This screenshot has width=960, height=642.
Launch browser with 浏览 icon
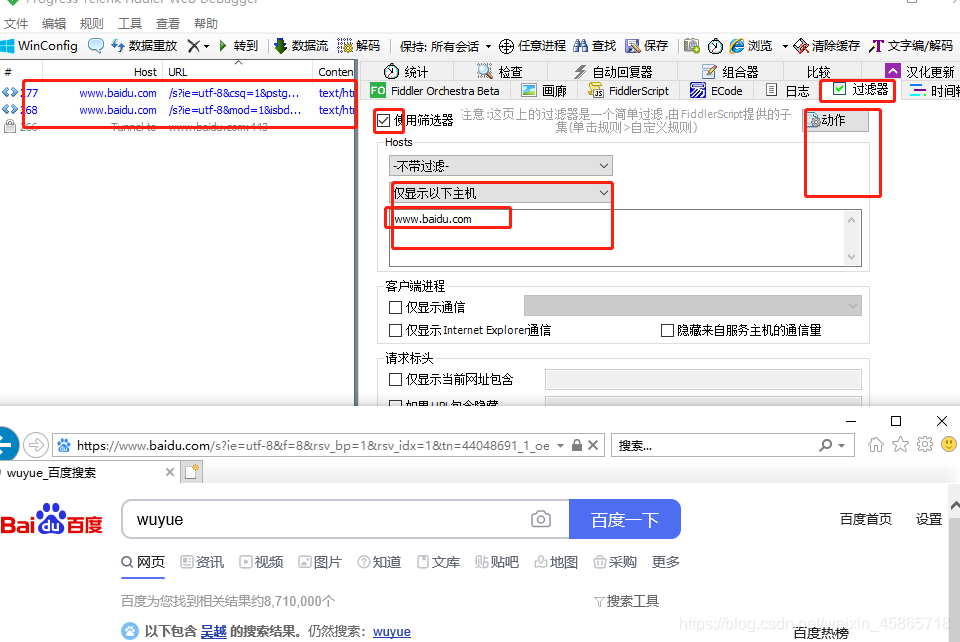tap(751, 46)
